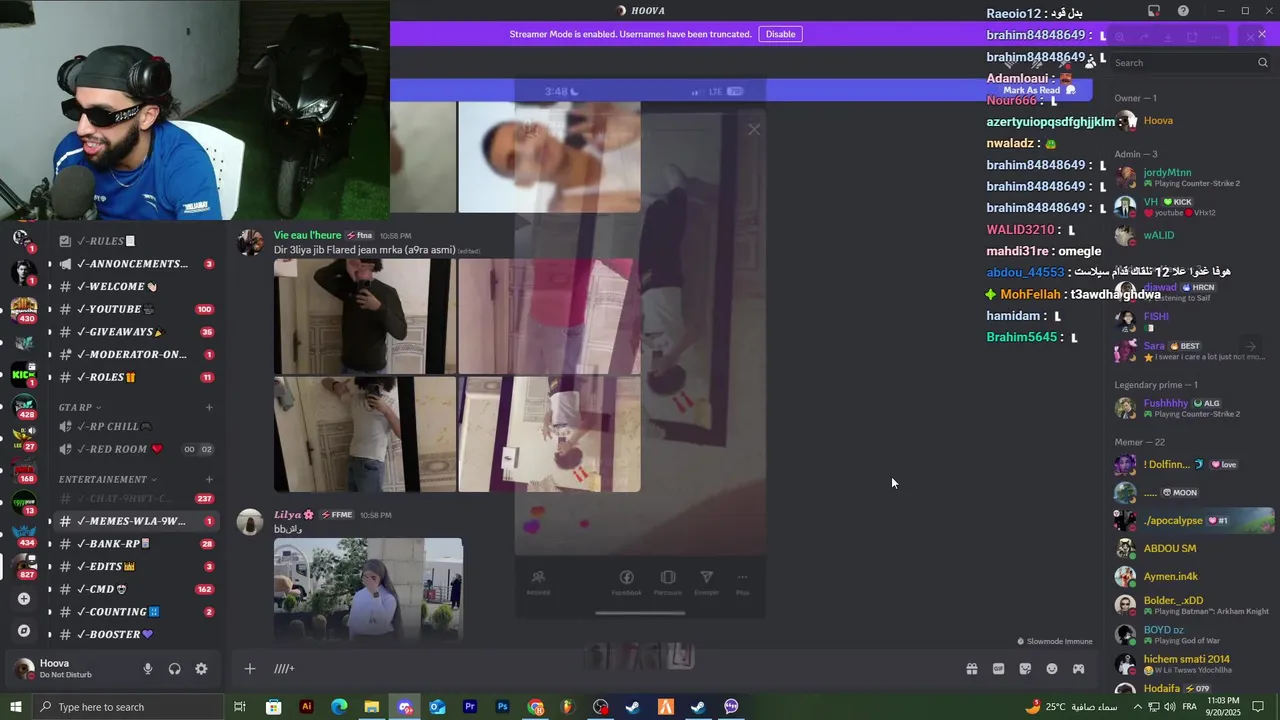Collapse the GTA RP category

pyautogui.click(x=80, y=407)
